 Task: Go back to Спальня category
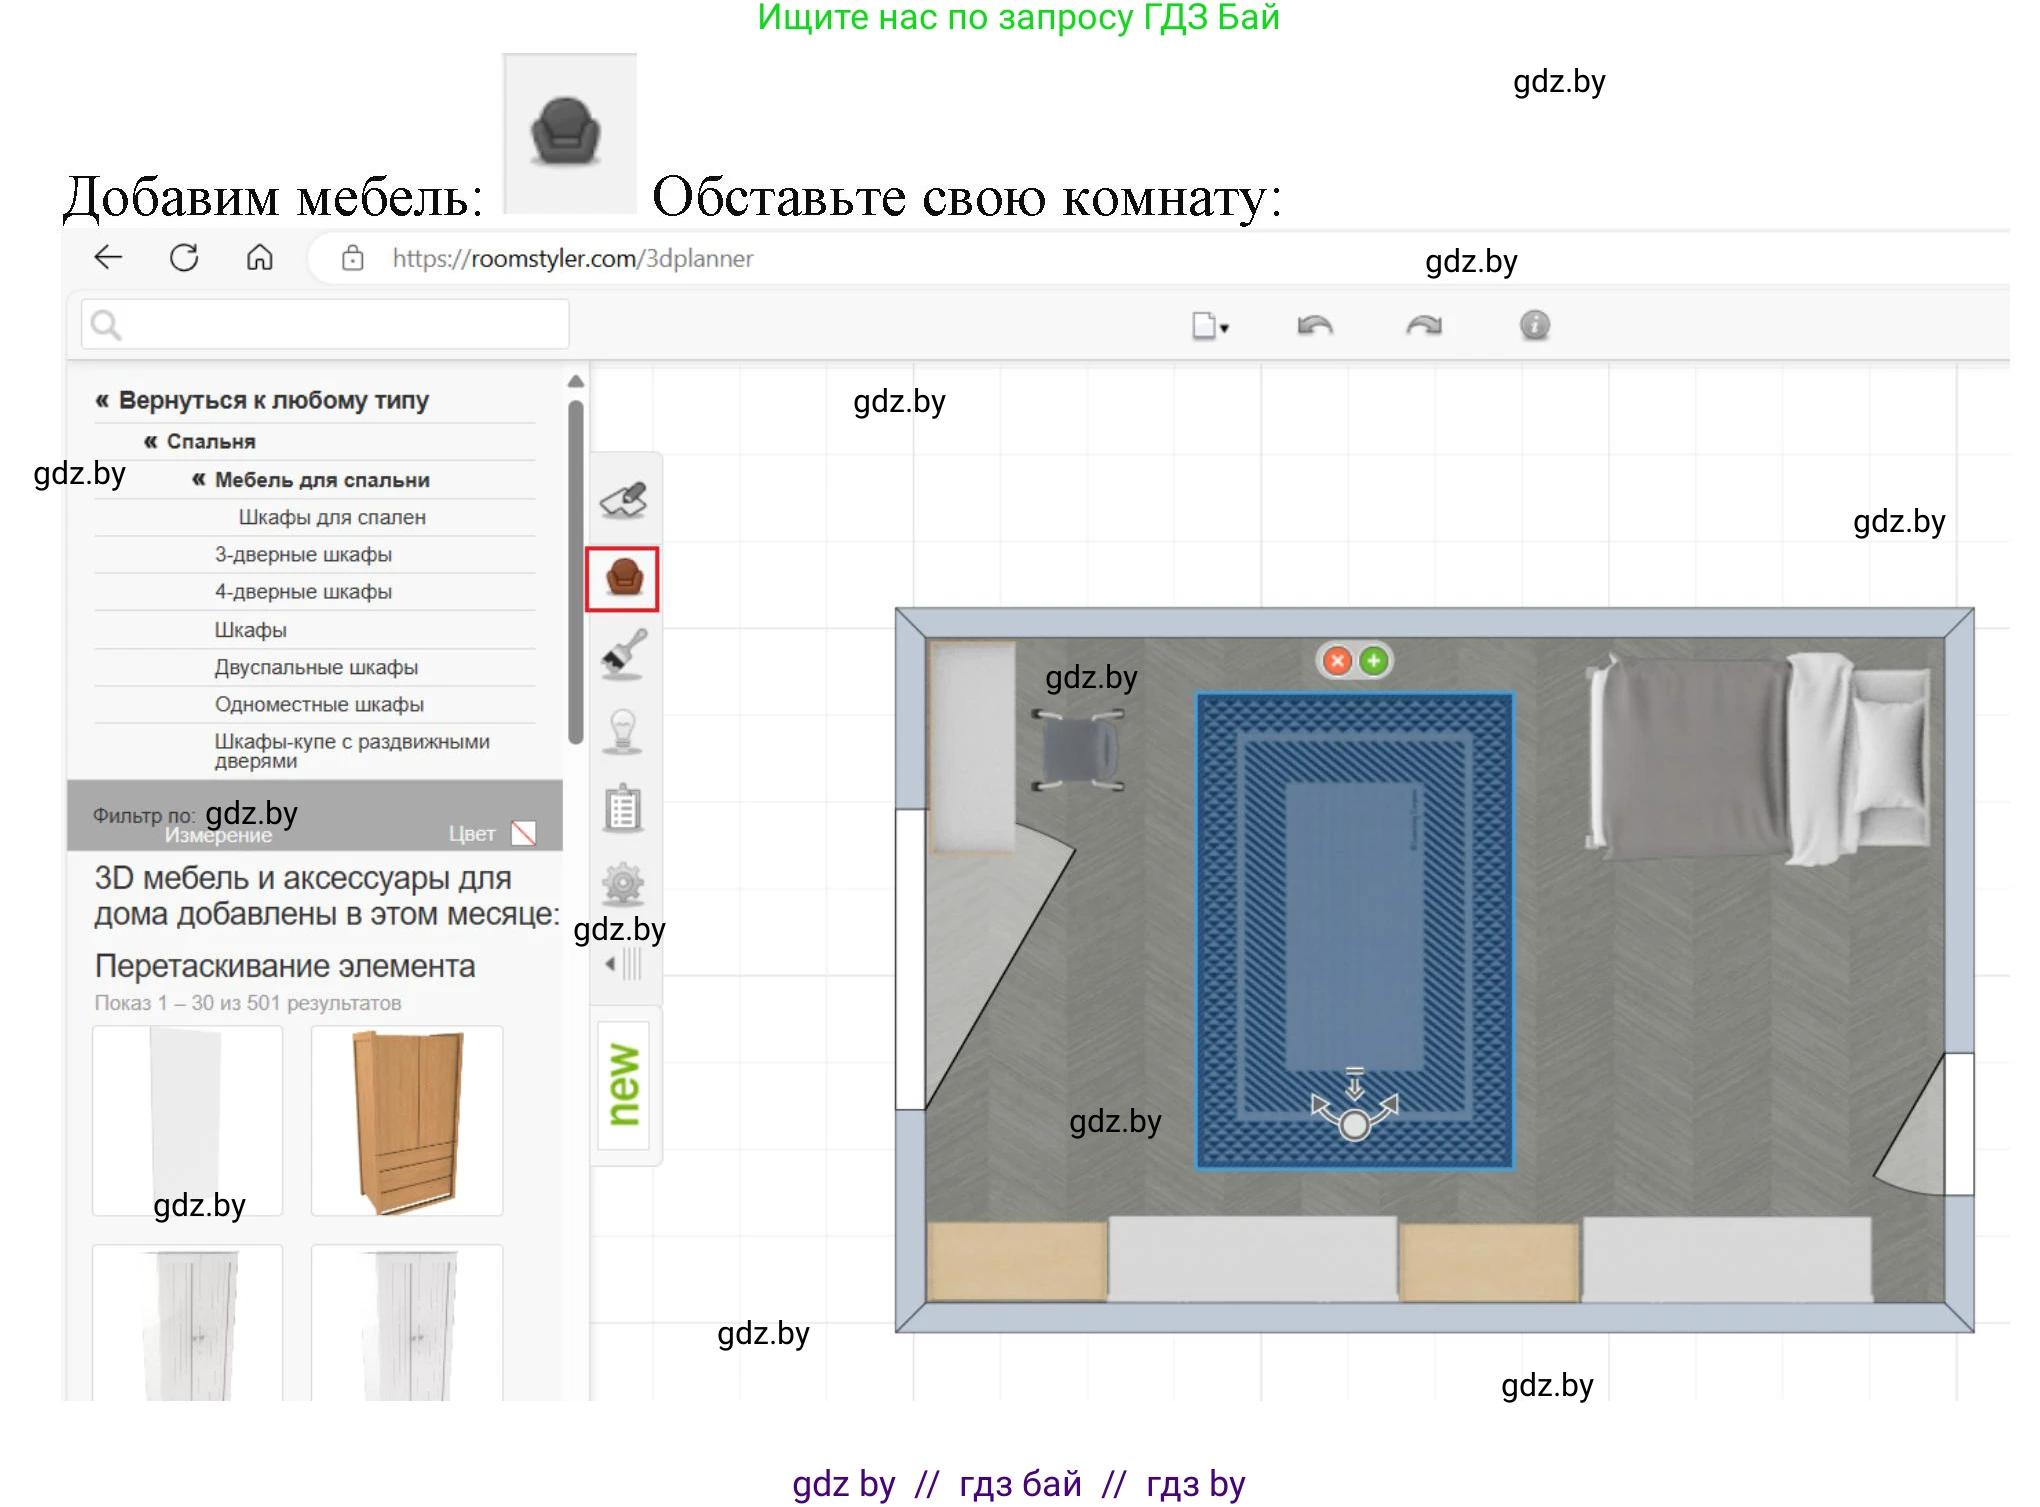[x=200, y=442]
